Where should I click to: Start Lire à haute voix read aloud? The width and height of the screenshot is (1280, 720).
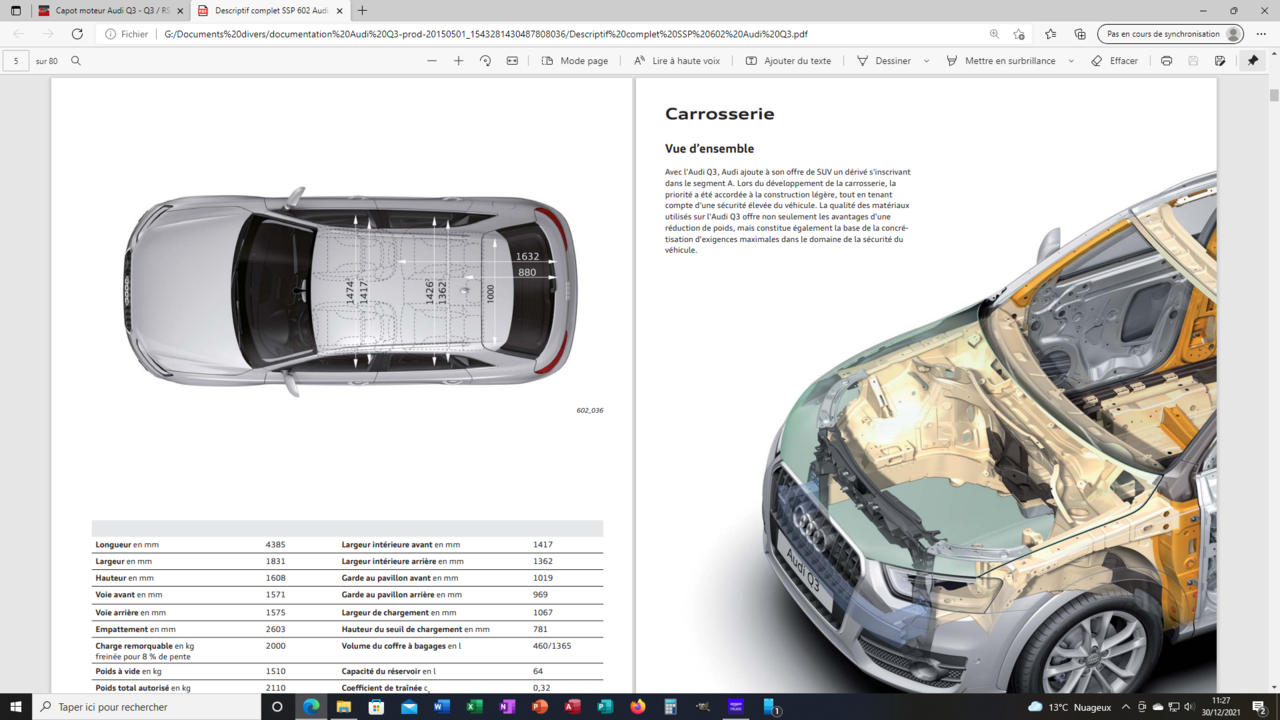[x=677, y=61]
